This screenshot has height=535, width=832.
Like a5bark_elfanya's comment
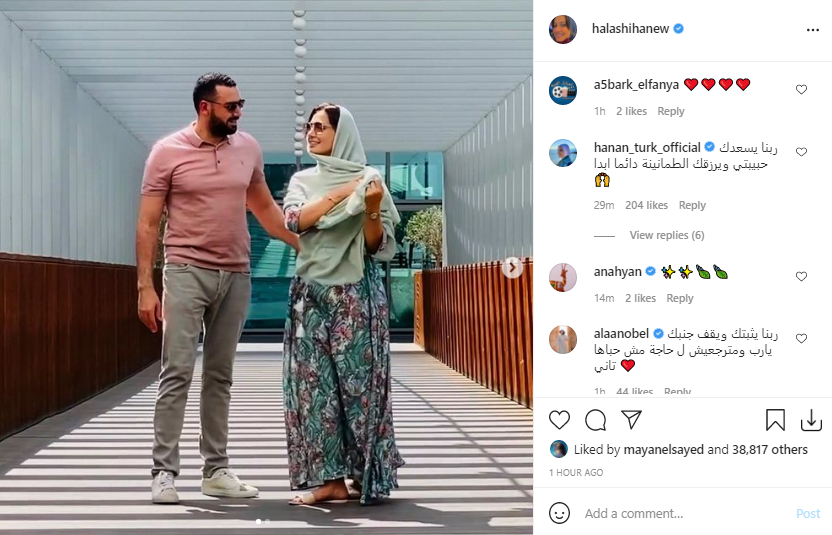tap(801, 90)
